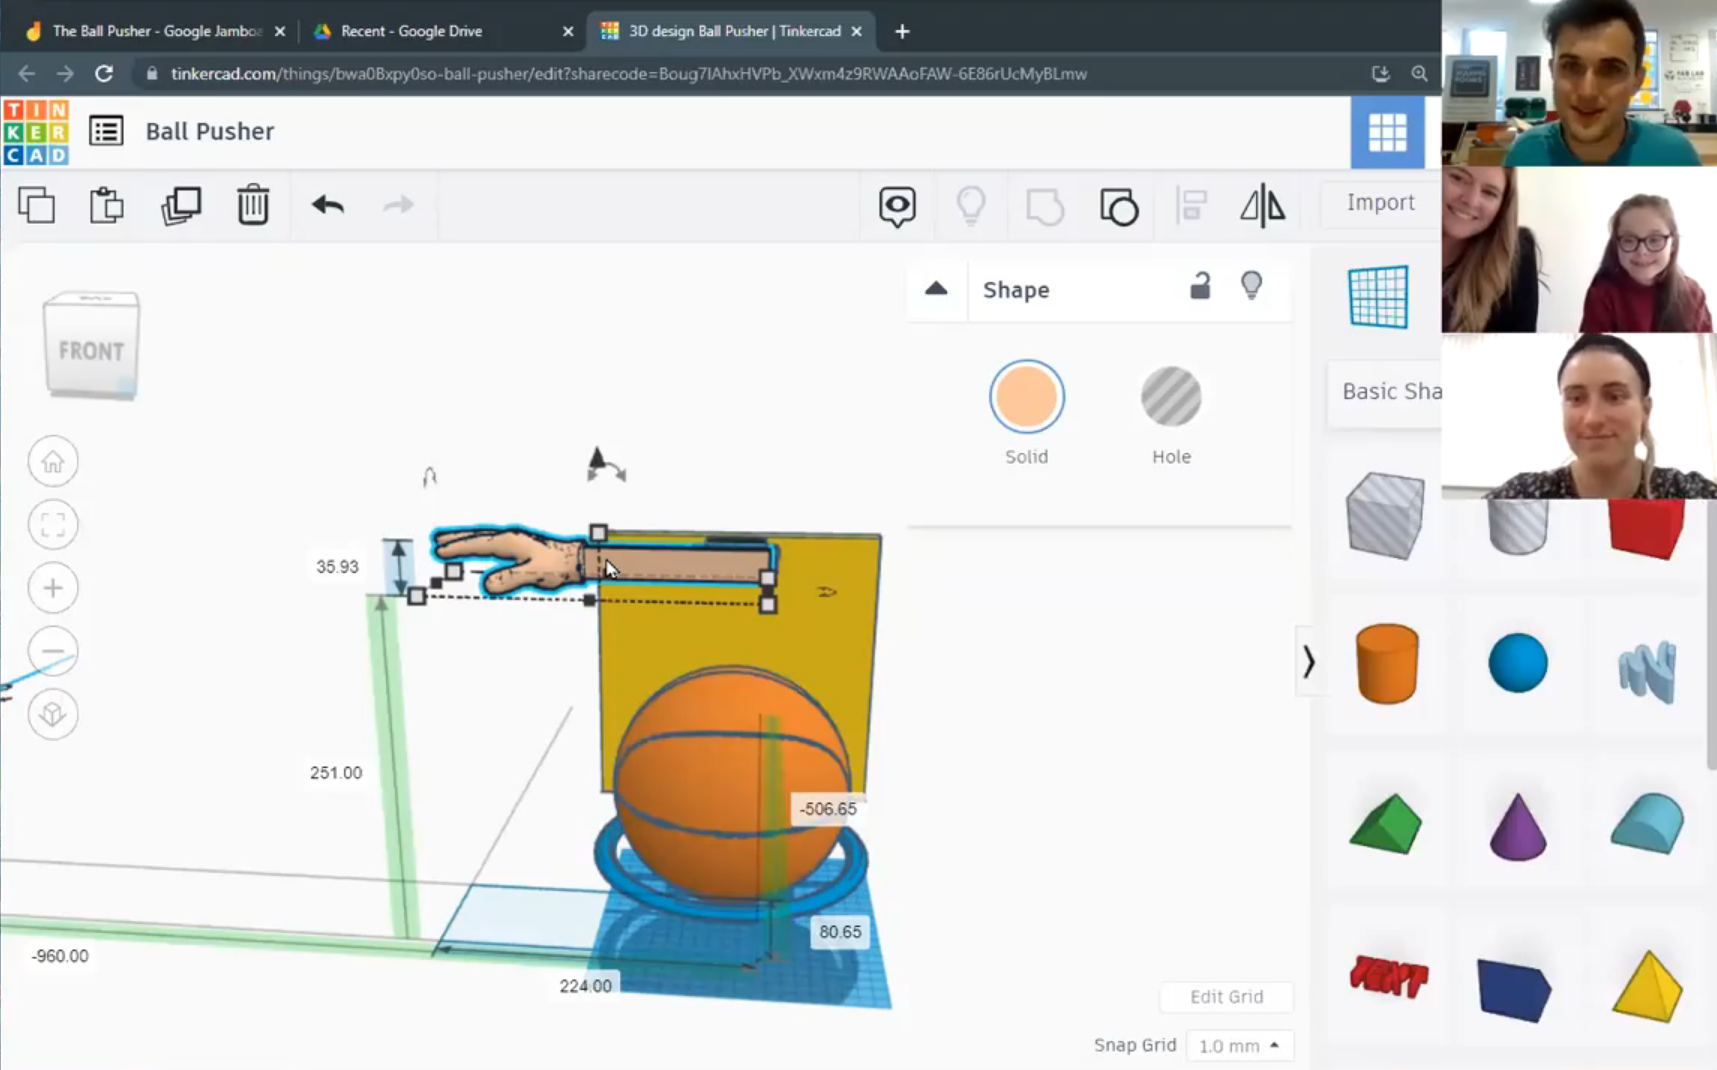Viewport: 1717px width, 1070px height.
Task: Click the Import button
Action: click(1382, 203)
